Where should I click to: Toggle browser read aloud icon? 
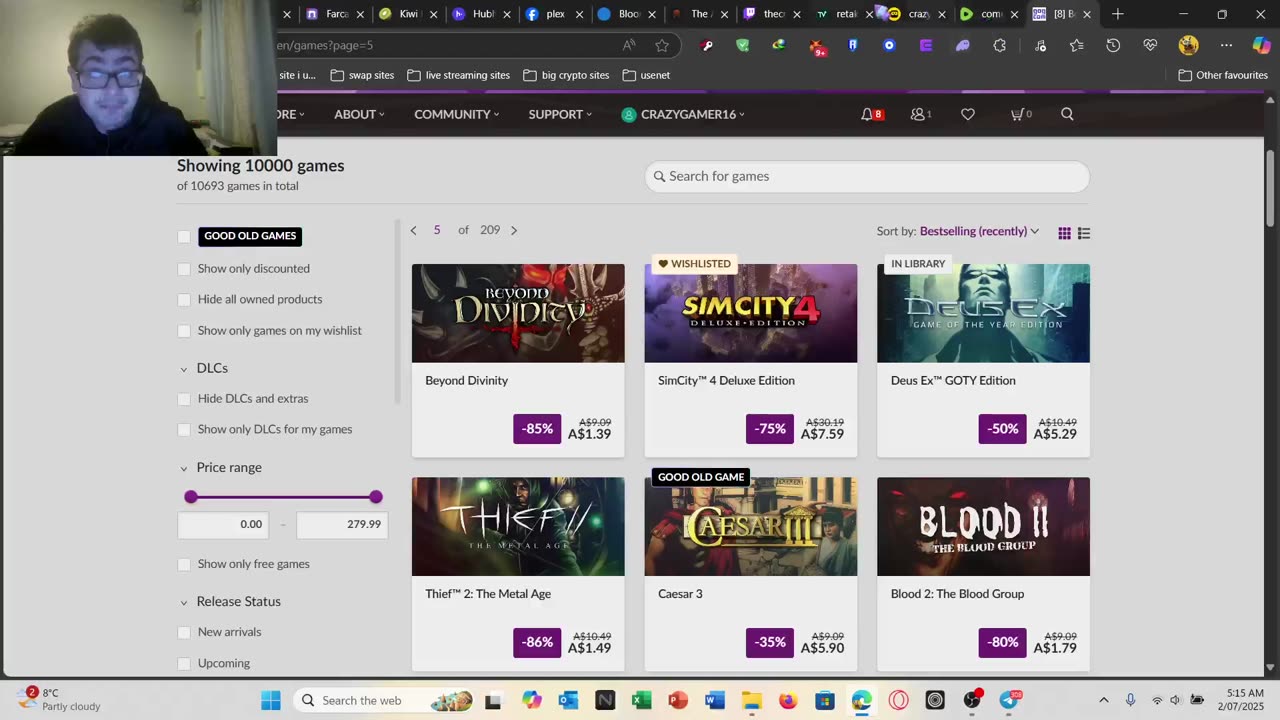click(629, 45)
